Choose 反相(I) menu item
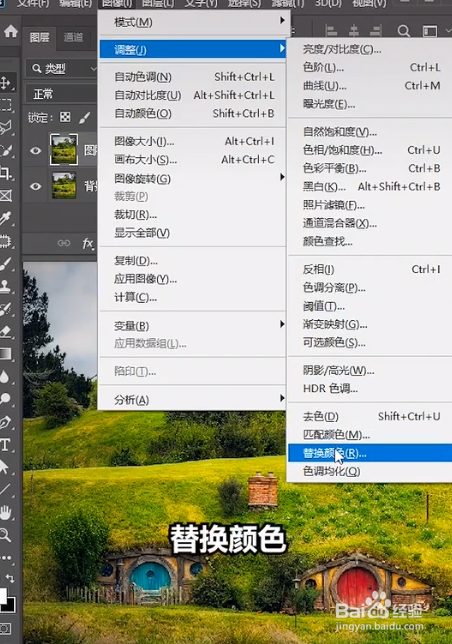The width and height of the screenshot is (452, 644). [x=370, y=269]
